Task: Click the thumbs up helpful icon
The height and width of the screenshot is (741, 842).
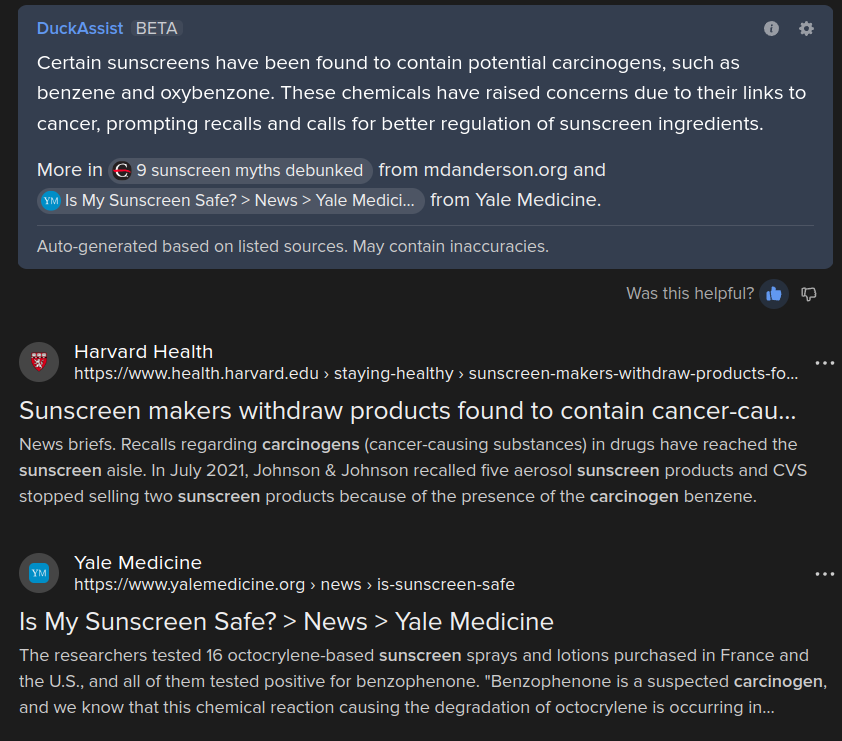Action: (x=773, y=294)
